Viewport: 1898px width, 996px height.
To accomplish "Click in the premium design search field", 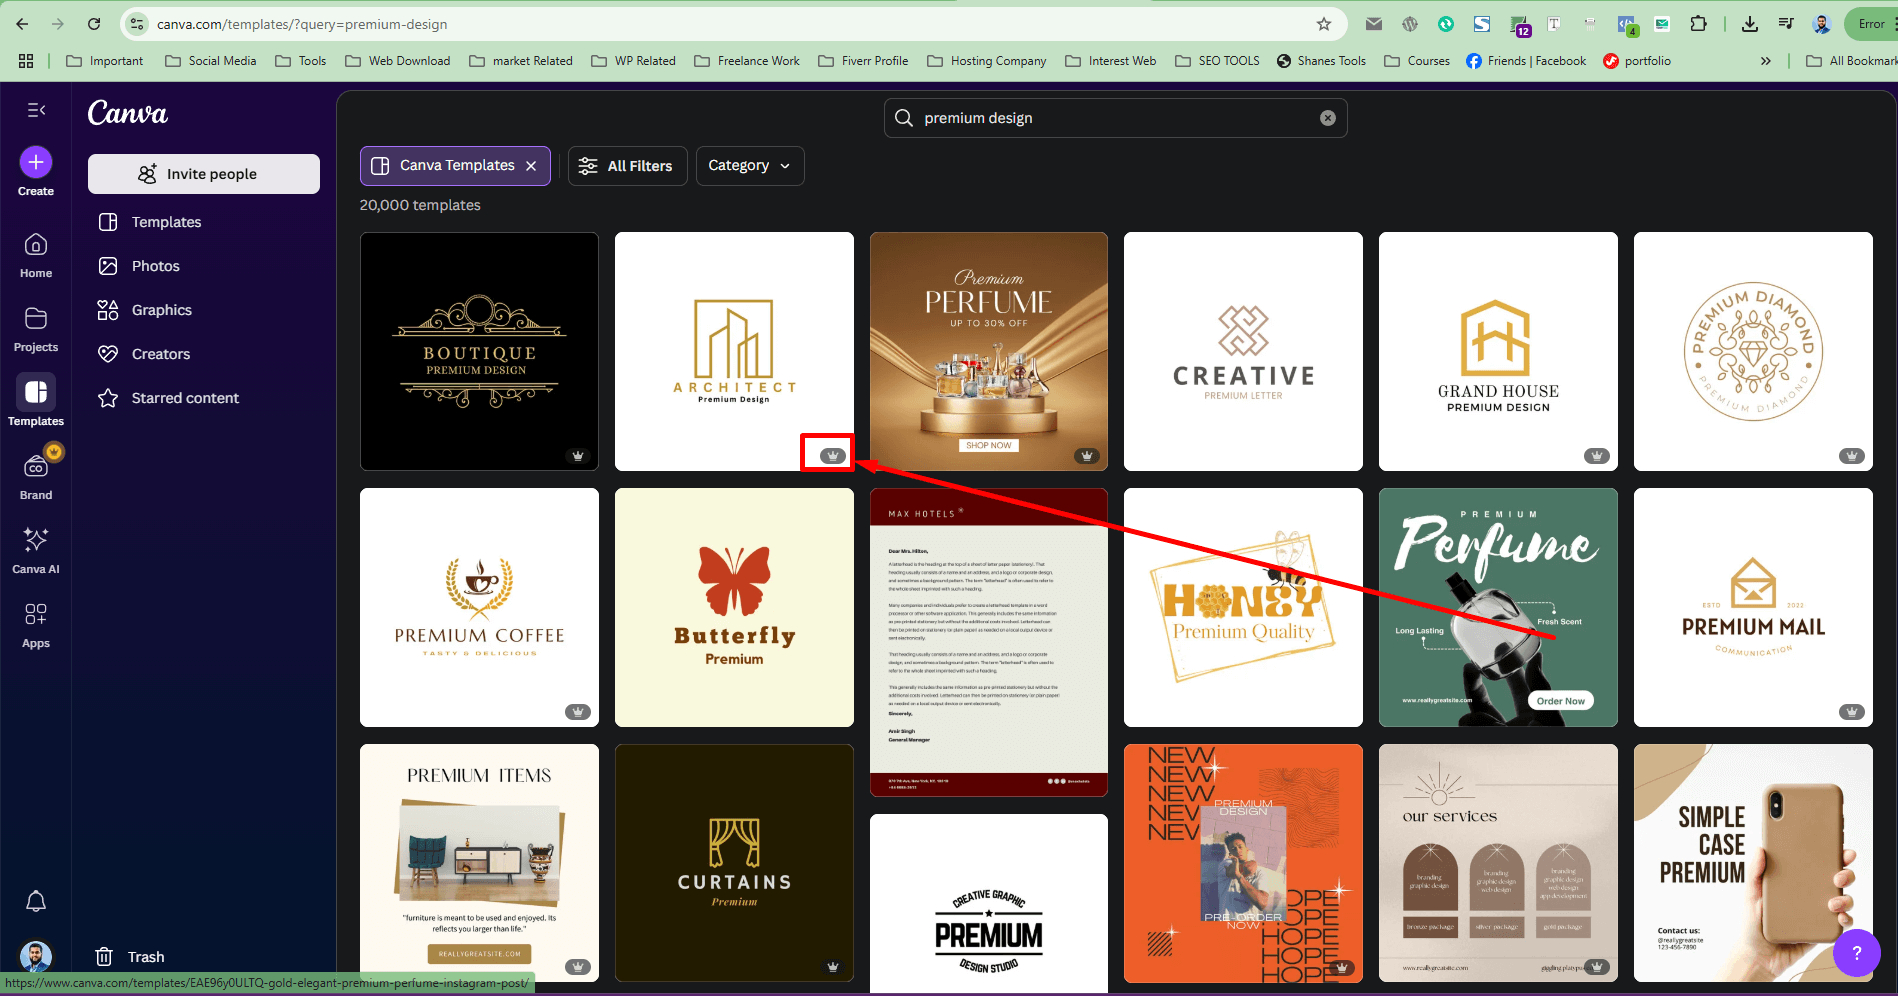I will 1115,118.
